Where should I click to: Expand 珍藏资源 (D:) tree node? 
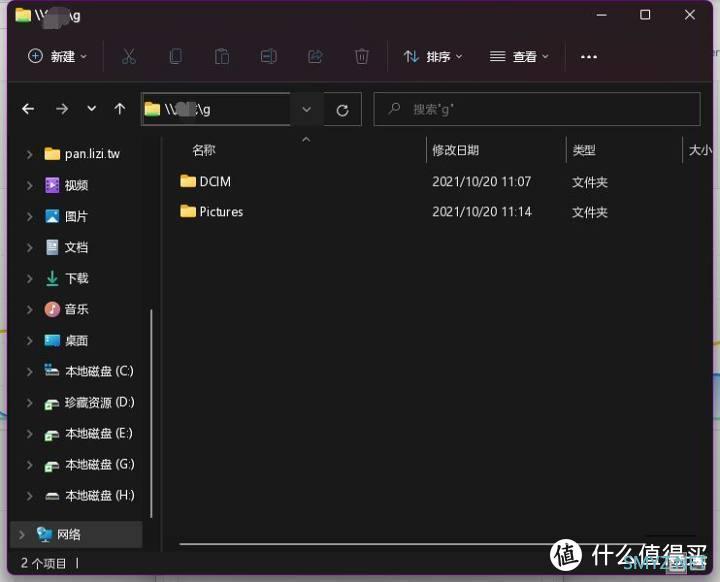pos(29,403)
